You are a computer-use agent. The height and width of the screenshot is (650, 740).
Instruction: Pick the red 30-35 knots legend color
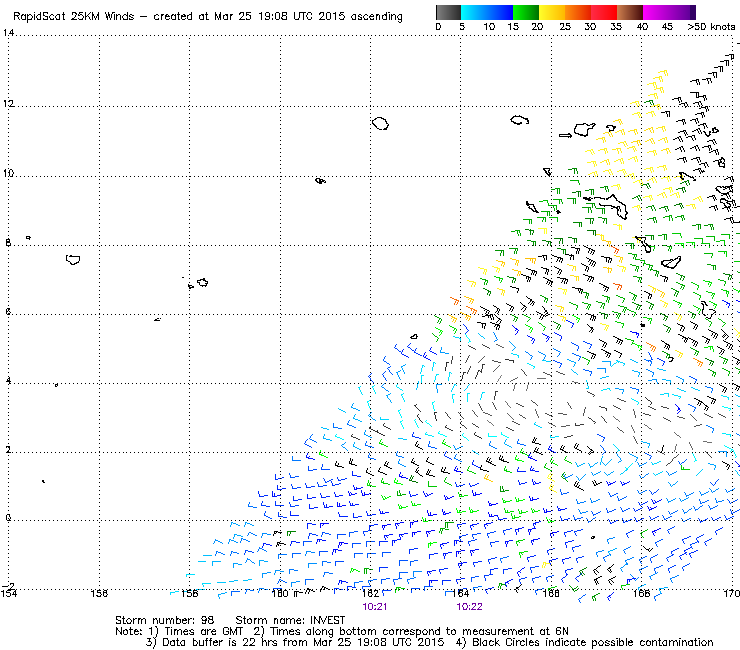[604, 12]
